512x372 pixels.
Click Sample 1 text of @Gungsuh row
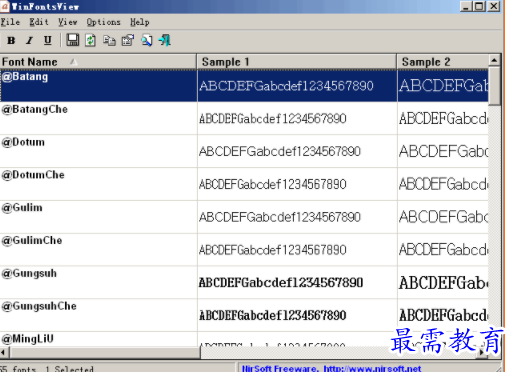point(281,283)
